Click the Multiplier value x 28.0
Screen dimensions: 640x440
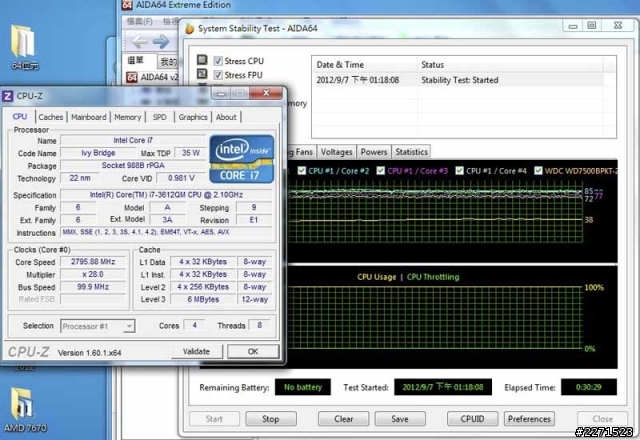tap(93, 274)
